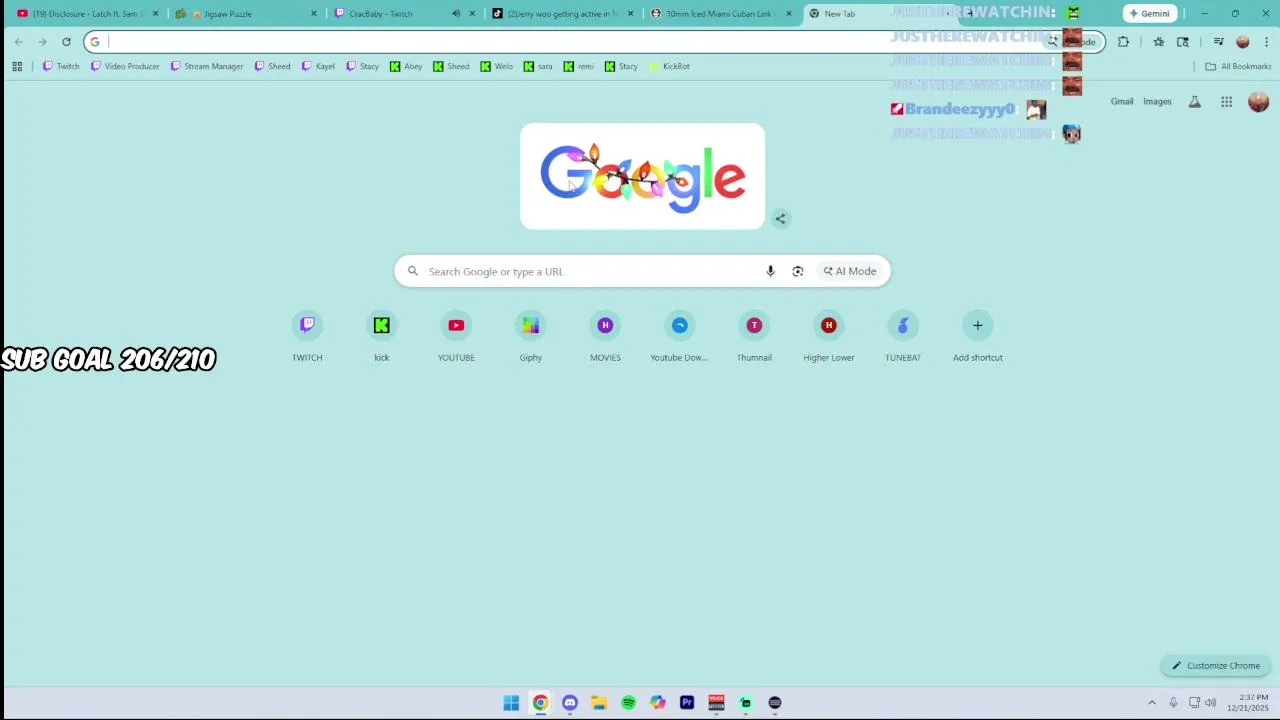This screenshot has width=1280, height=720.
Task: Click the AI Mode button in the search box
Action: point(850,271)
